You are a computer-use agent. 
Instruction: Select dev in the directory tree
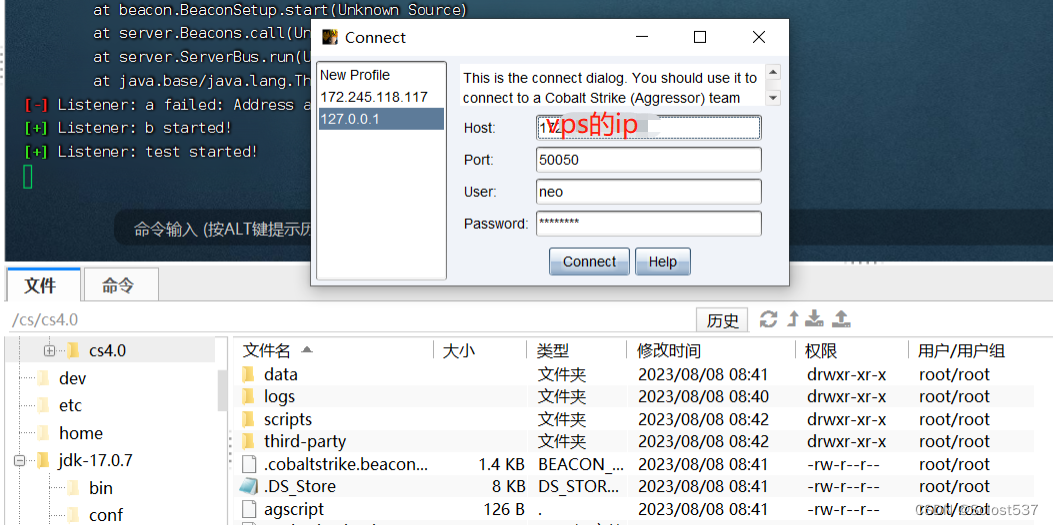click(73, 379)
